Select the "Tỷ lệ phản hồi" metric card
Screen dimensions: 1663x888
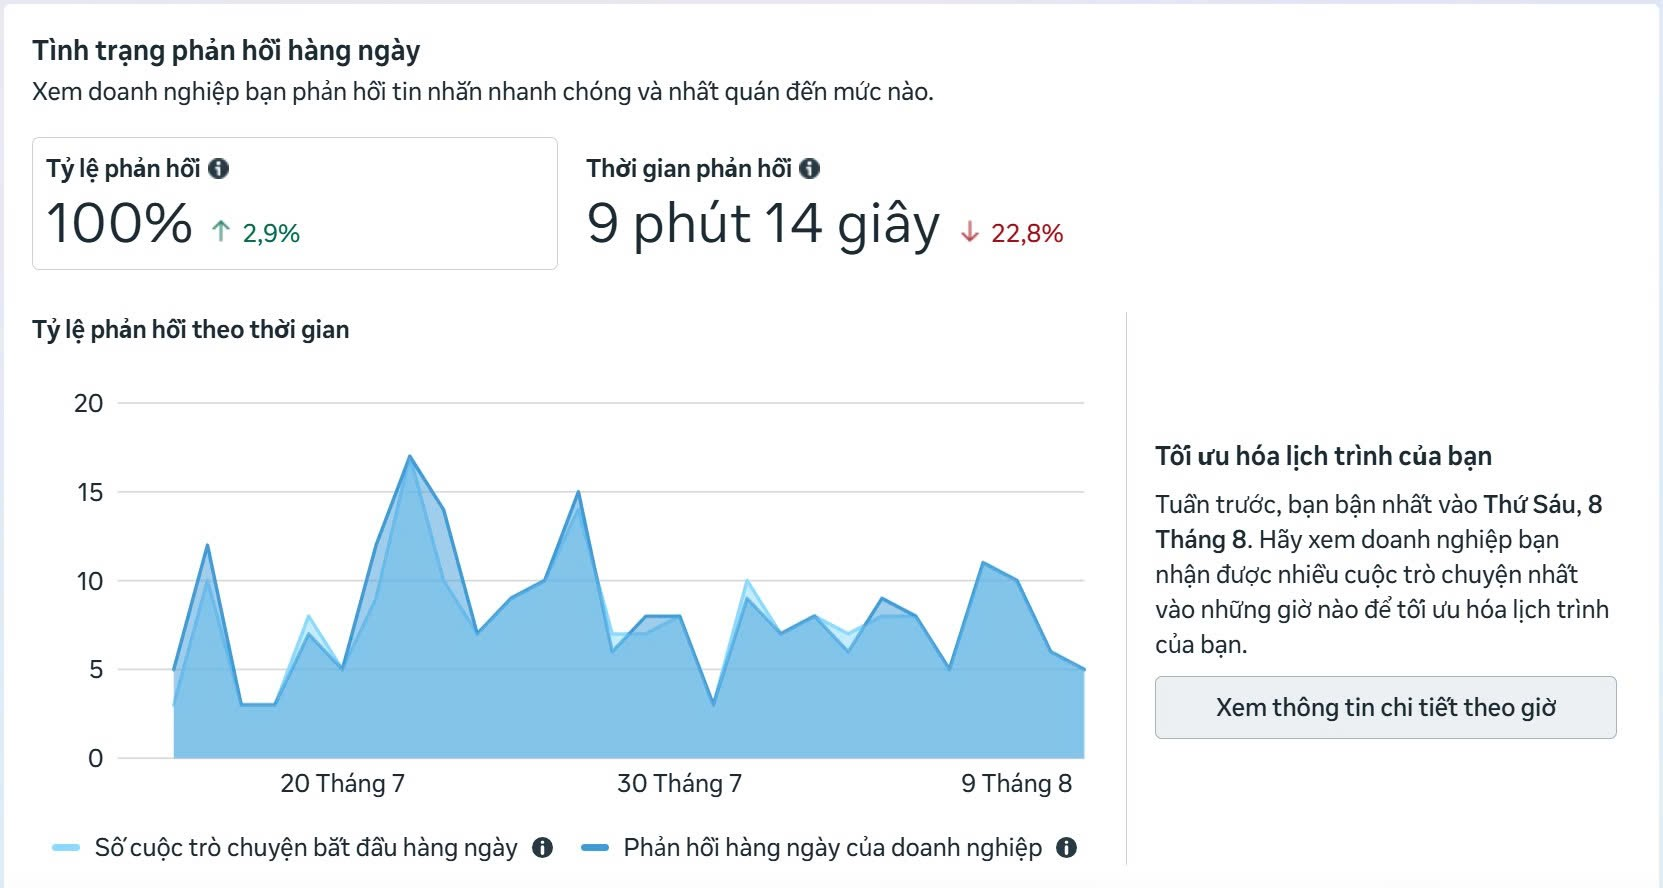click(x=294, y=203)
